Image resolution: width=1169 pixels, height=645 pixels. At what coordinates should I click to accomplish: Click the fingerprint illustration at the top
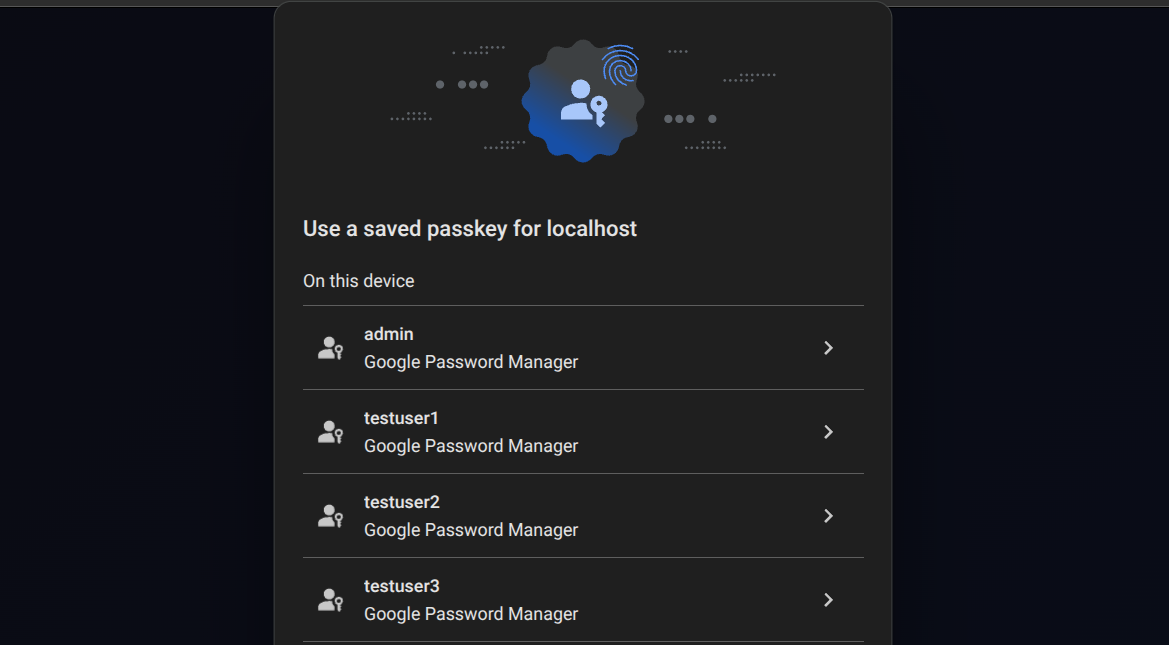(x=620, y=66)
